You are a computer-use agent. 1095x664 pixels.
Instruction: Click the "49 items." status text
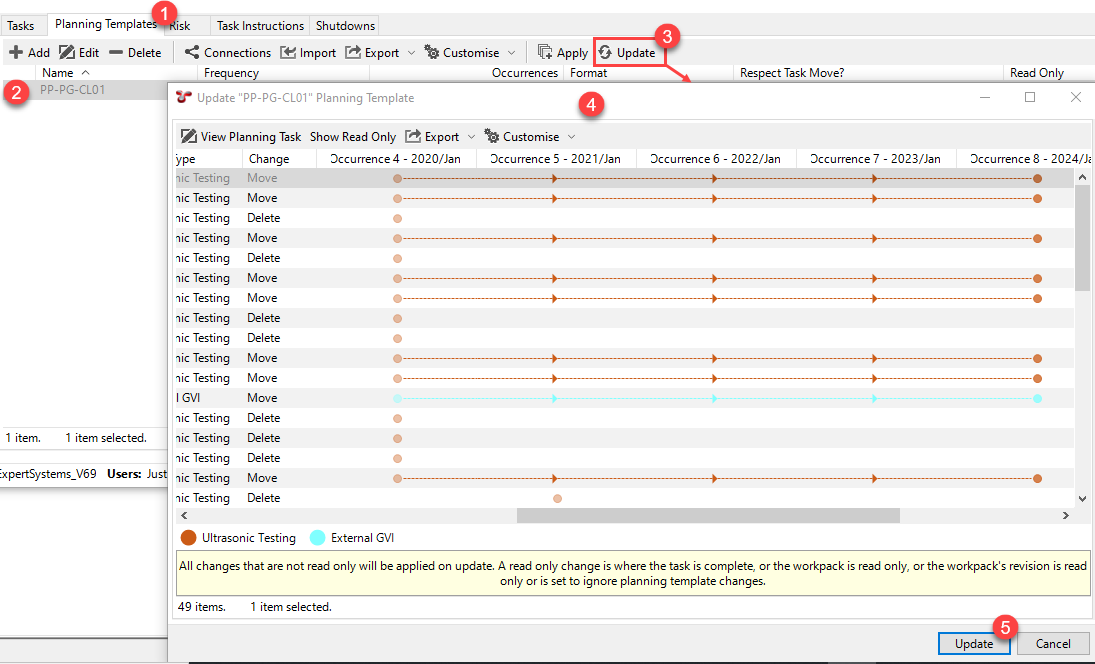point(202,607)
